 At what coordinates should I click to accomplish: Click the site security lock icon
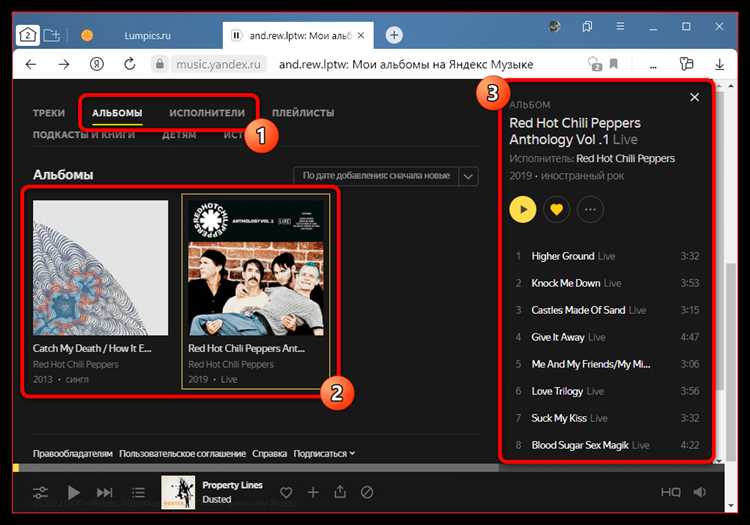160,64
